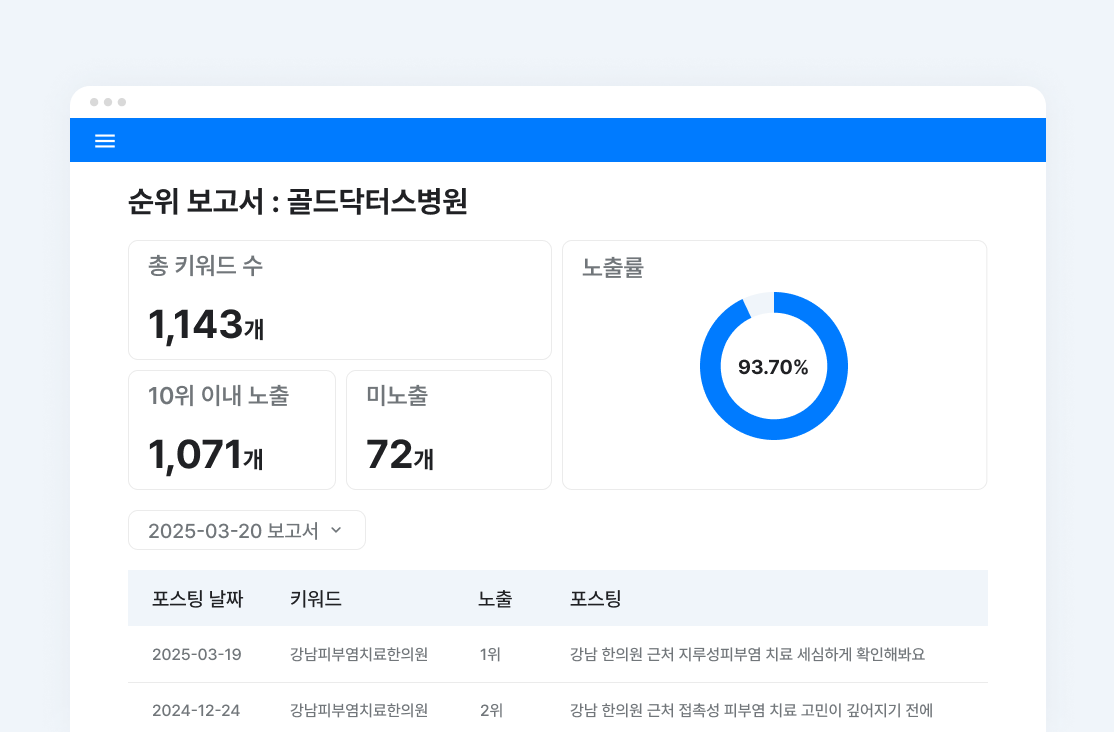Click the 포스팅 column header

pos(596,599)
